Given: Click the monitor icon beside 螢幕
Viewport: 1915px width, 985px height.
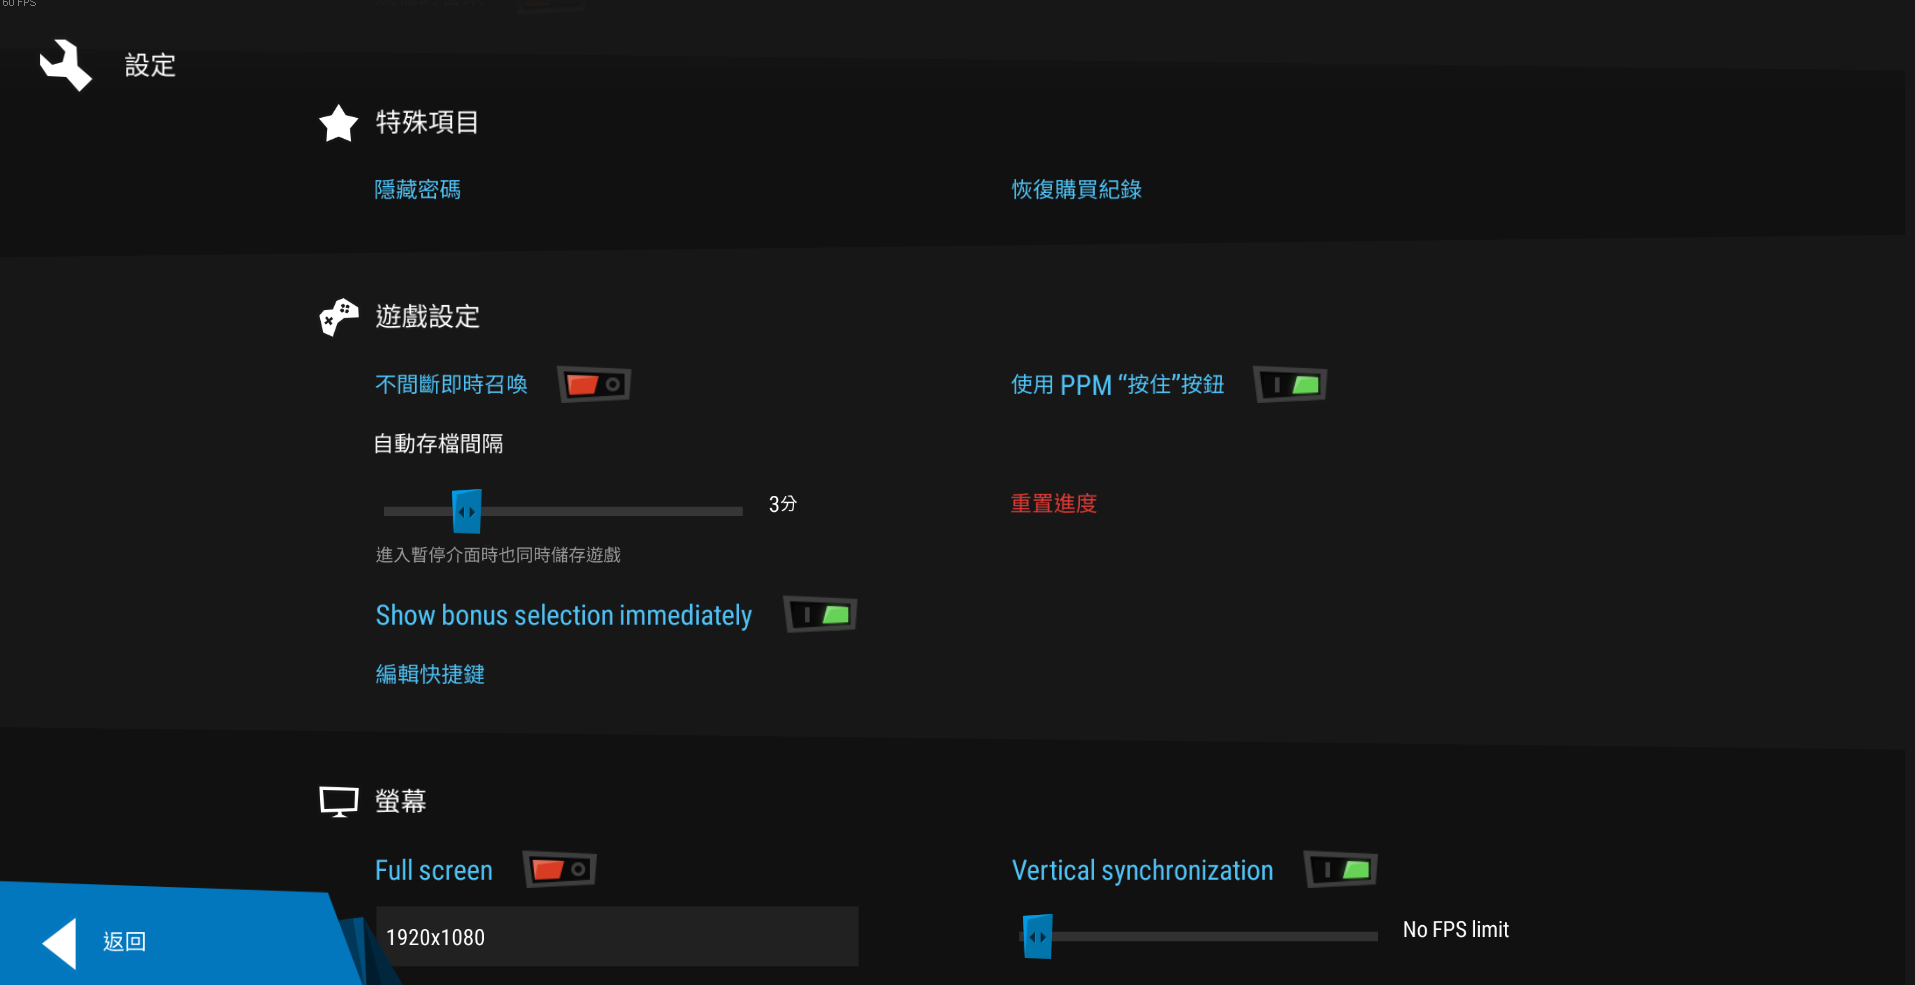Looking at the screenshot, I should (x=338, y=801).
